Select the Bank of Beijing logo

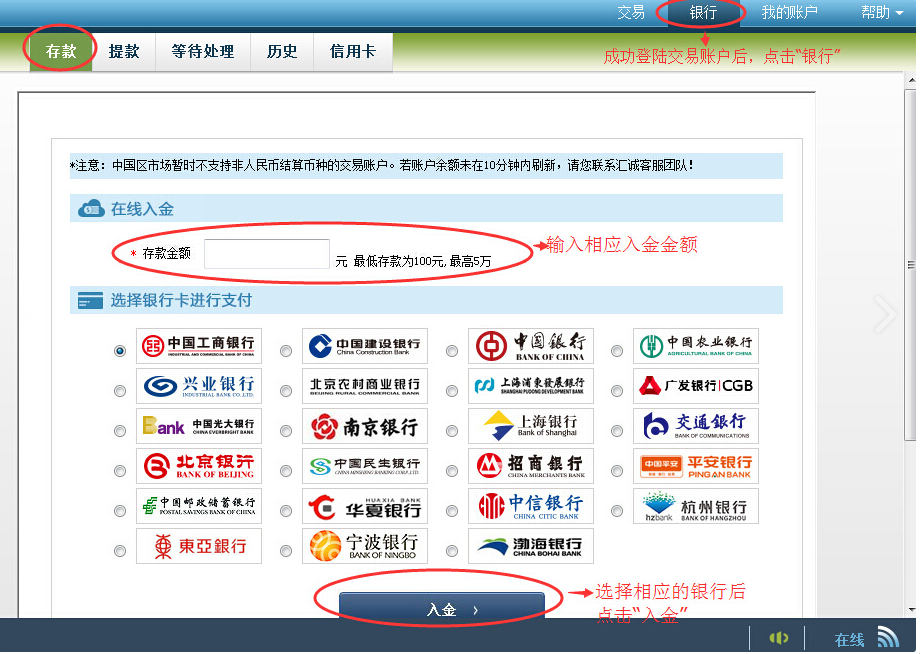tap(199, 467)
